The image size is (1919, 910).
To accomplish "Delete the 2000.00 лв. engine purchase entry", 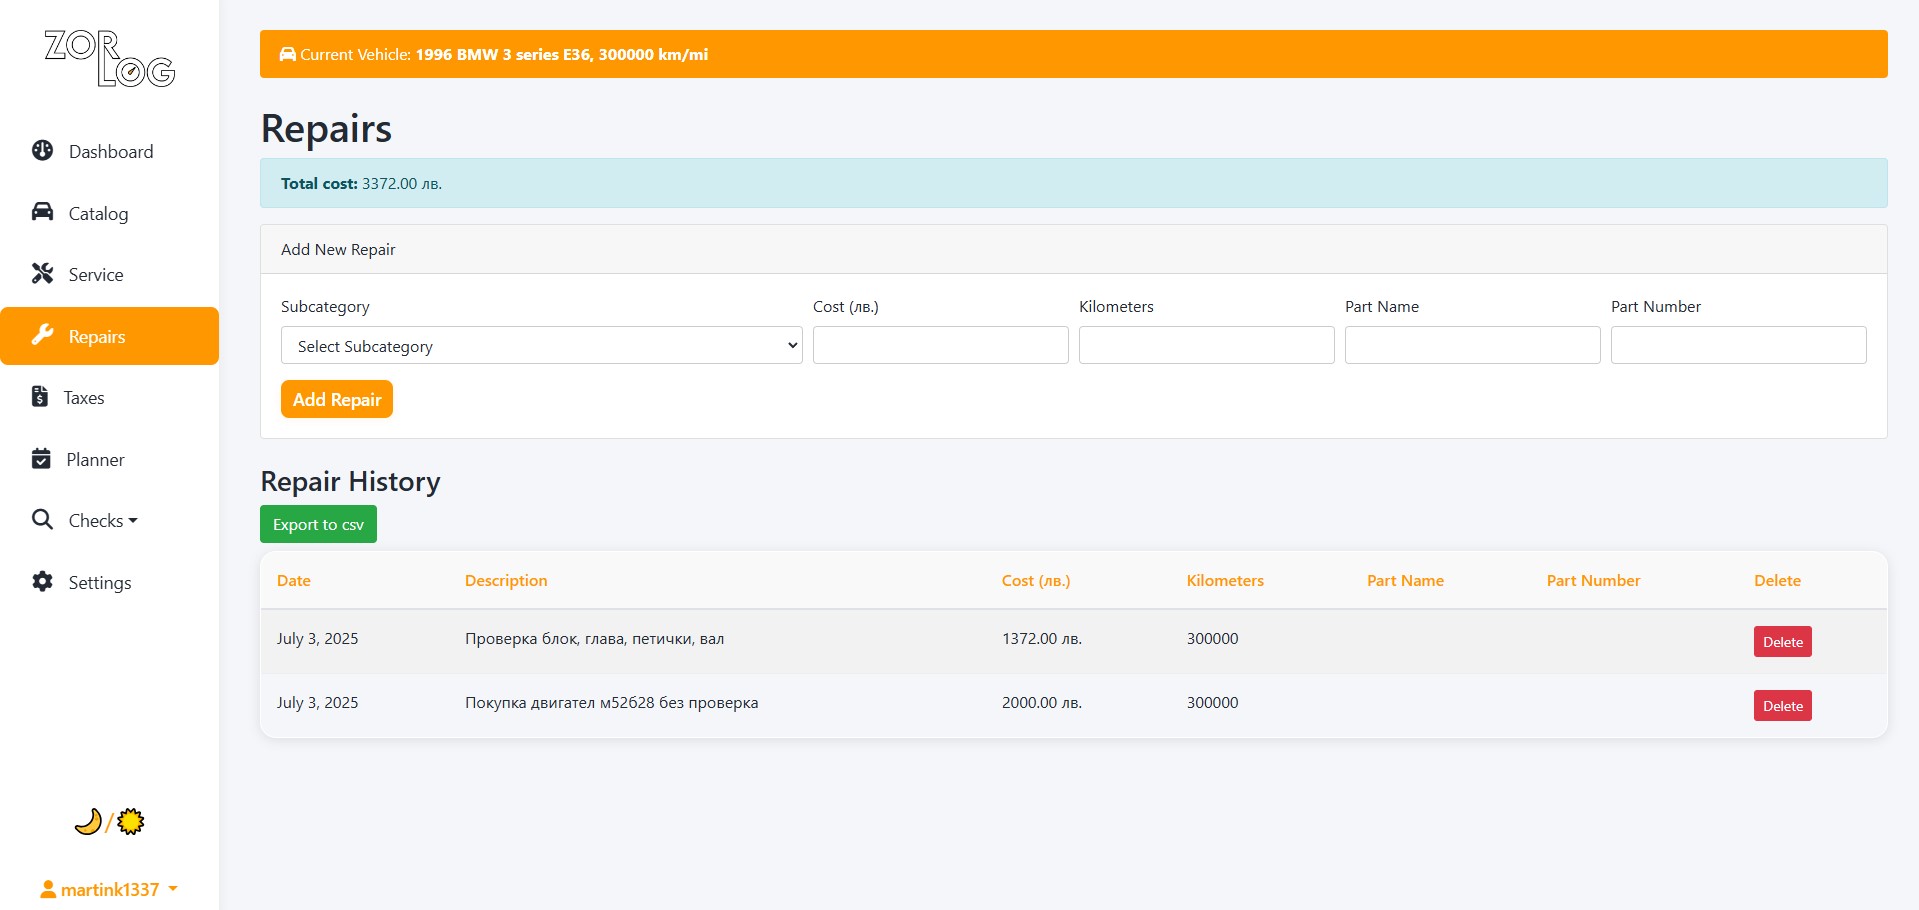I will (x=1782, y=706).
